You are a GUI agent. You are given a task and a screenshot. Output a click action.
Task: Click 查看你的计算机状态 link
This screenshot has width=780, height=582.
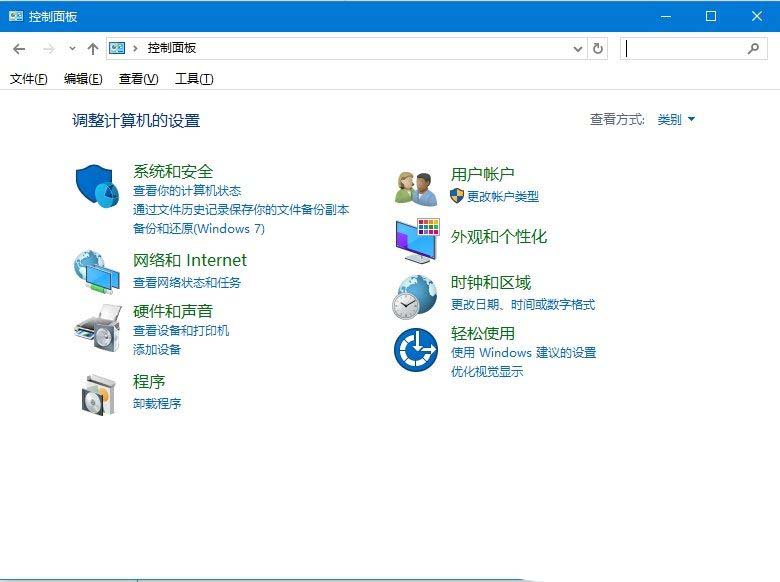187,191
